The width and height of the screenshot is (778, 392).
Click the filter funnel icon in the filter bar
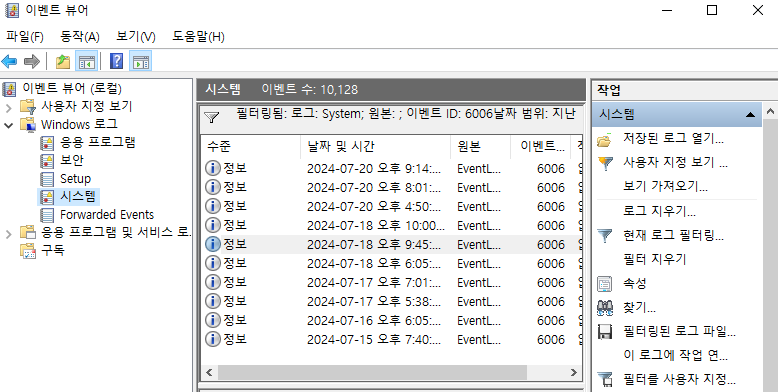point(212,117)
